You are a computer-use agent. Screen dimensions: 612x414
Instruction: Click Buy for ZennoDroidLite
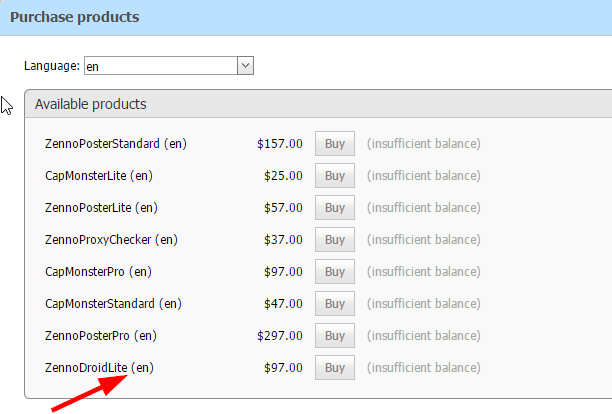click(x=334, y=368)
